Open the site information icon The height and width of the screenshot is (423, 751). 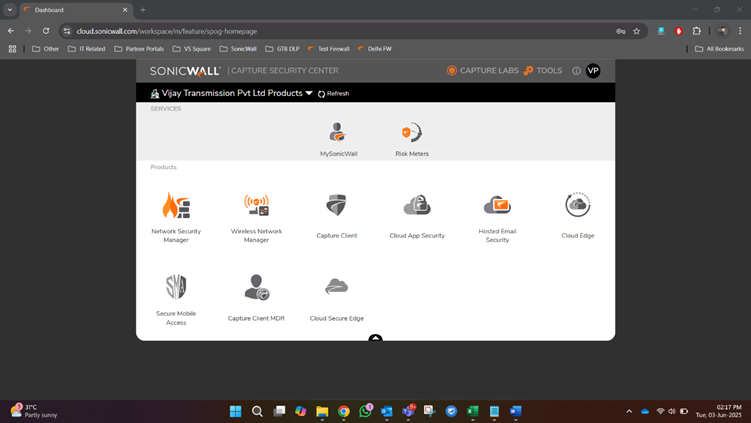tap(67, 31)
